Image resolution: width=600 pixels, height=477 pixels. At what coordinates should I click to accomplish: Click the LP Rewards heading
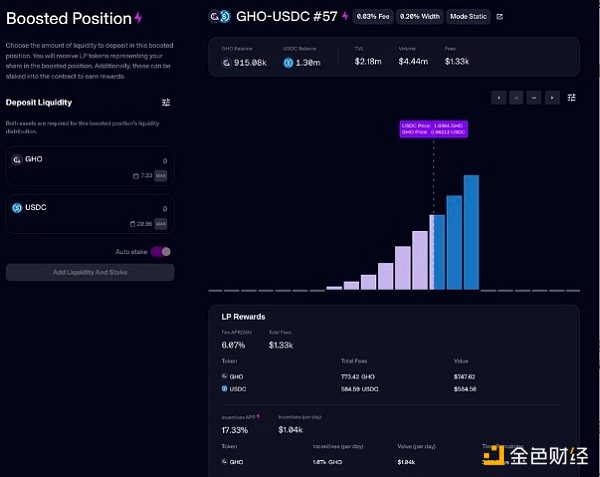(243, 317)
